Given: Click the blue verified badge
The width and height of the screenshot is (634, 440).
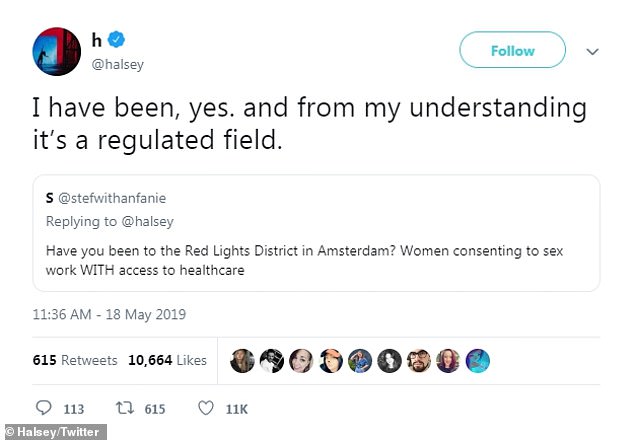Looking at the screenshot, I should [118, 40].
